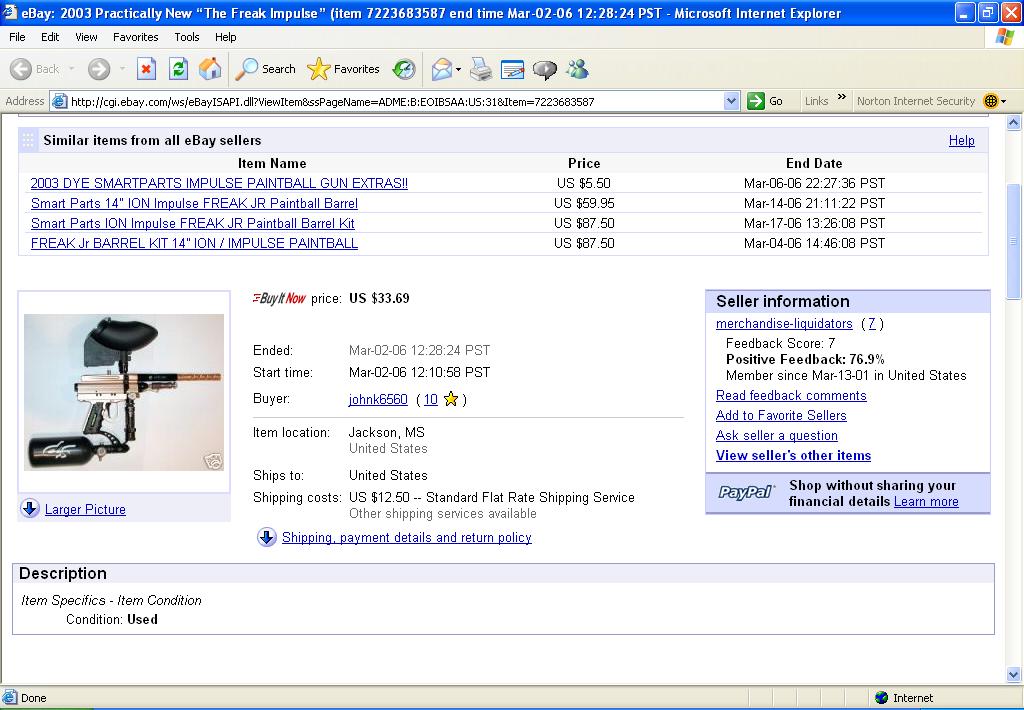Image resolution: width=1024 pixels, height=710 pixels.
Task: Open Smart Parts 14" ION Impulse Barrel link
Action: 194,203
